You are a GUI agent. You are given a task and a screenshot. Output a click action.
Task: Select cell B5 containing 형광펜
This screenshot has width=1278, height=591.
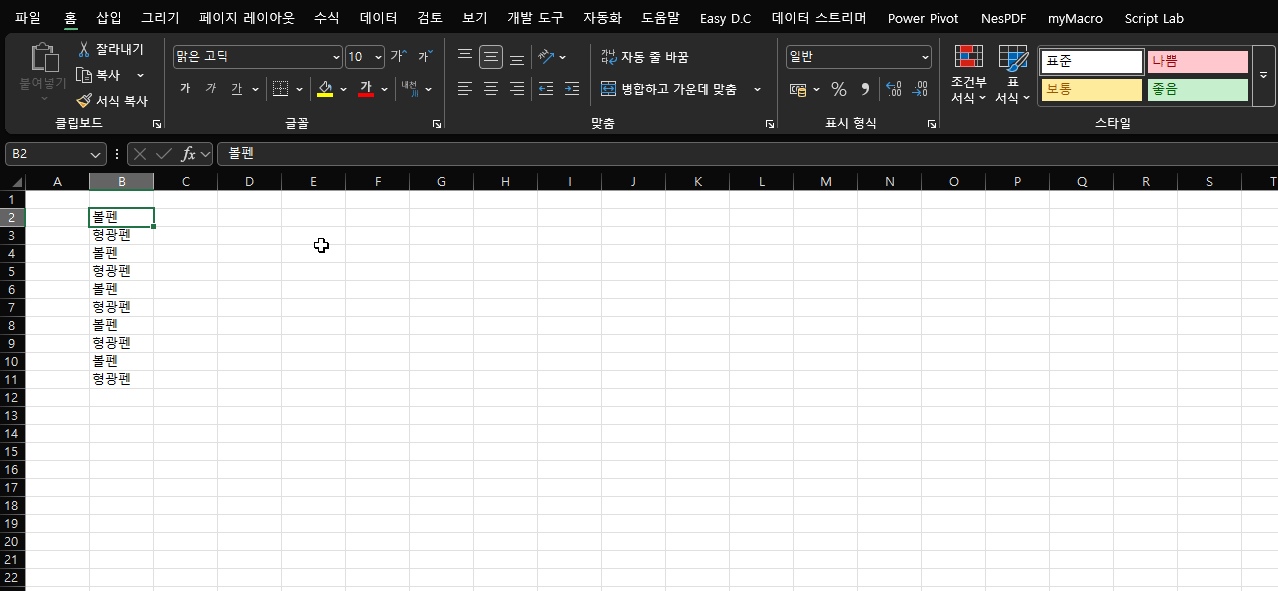coord(121,271)
